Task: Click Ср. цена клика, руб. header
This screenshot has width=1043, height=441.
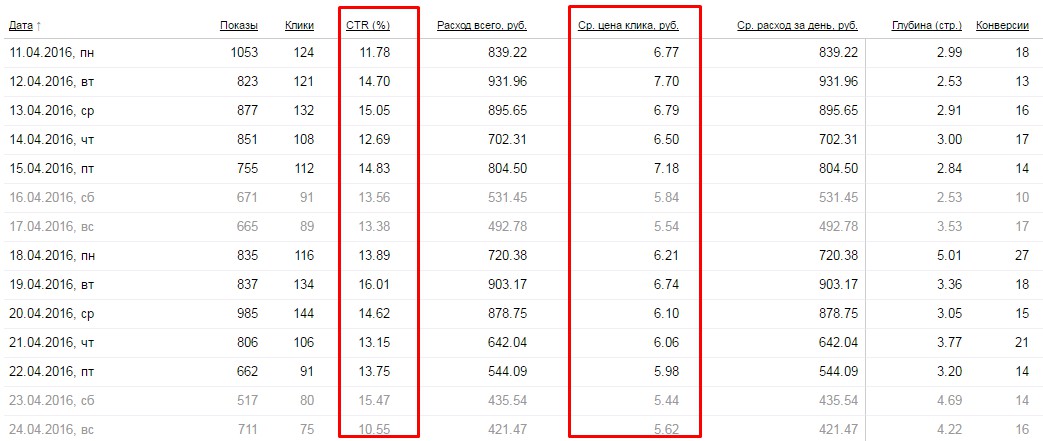Action: pyautogui.click(x=629, y=26)
